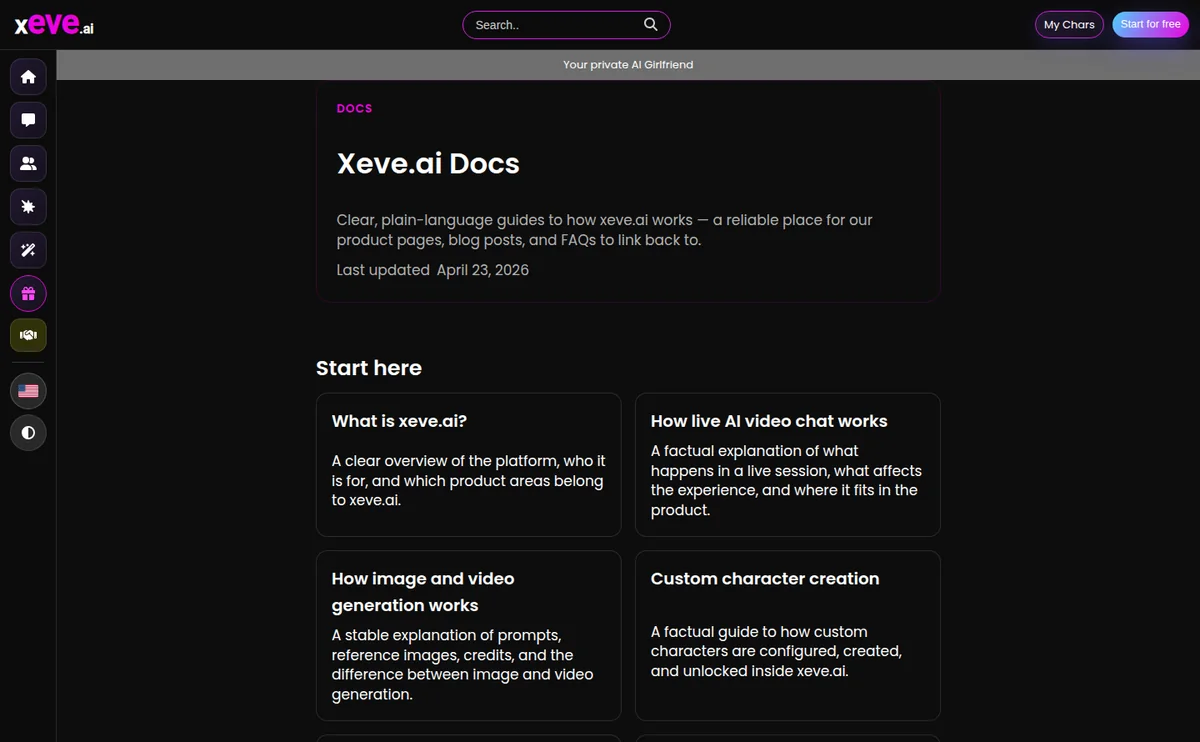This screenshot has width=1200, height=742.
Task: Click the starburst sidebar icon
Action: click(x=28, y=207)
